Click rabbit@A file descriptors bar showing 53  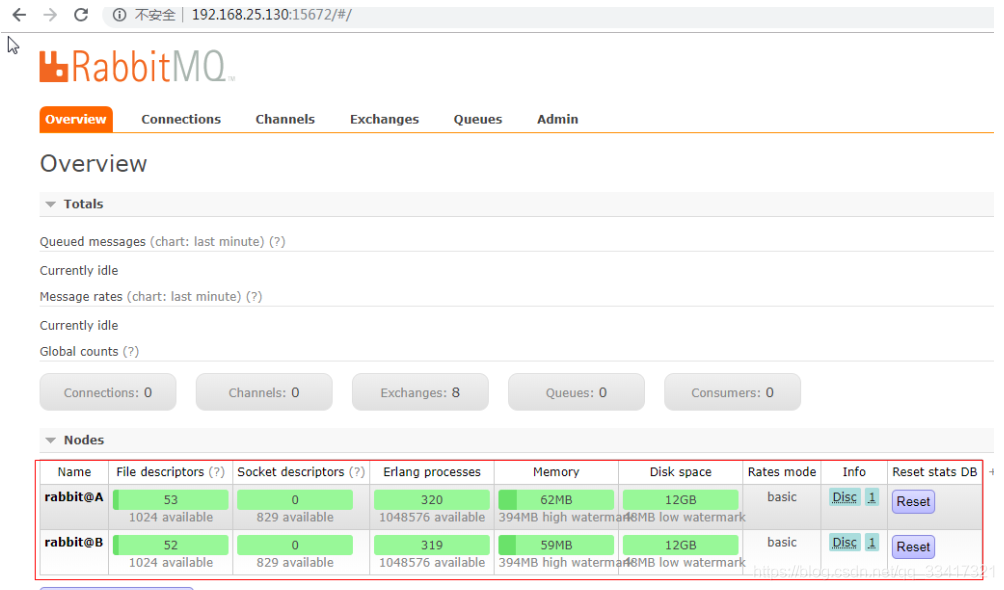click(x=170, y=500)
